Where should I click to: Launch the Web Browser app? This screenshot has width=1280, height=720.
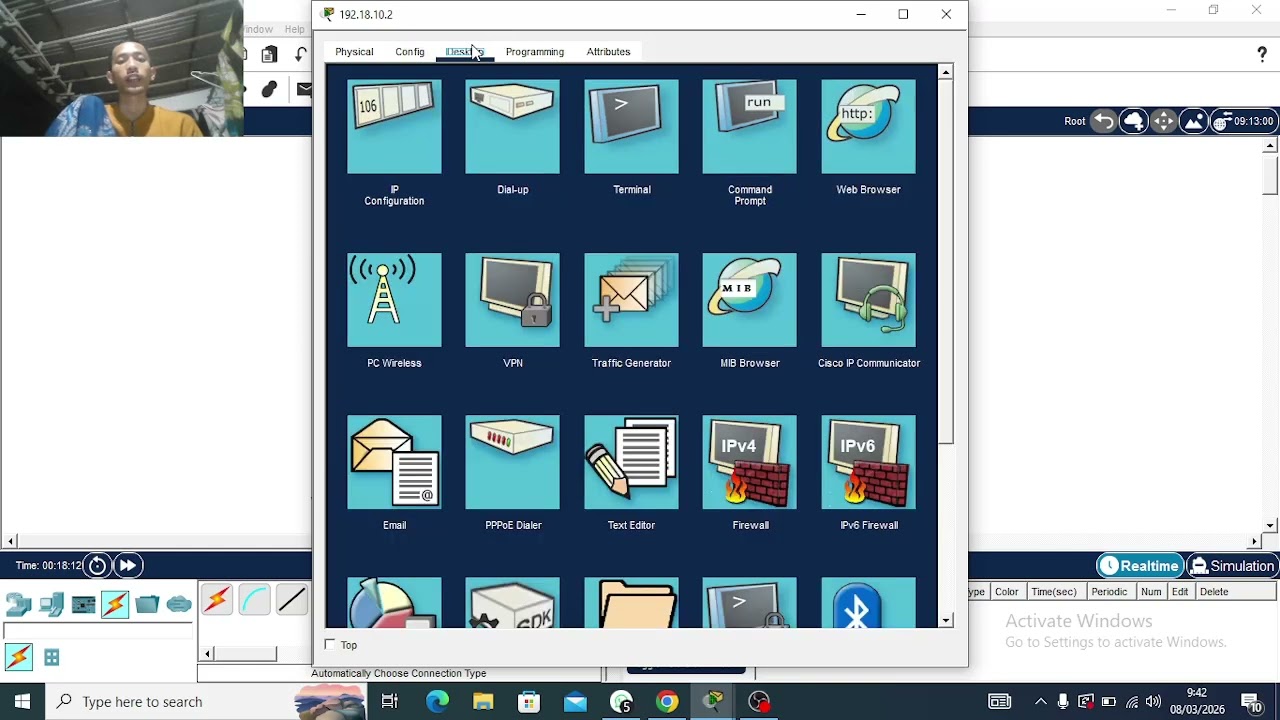(868, 127)
